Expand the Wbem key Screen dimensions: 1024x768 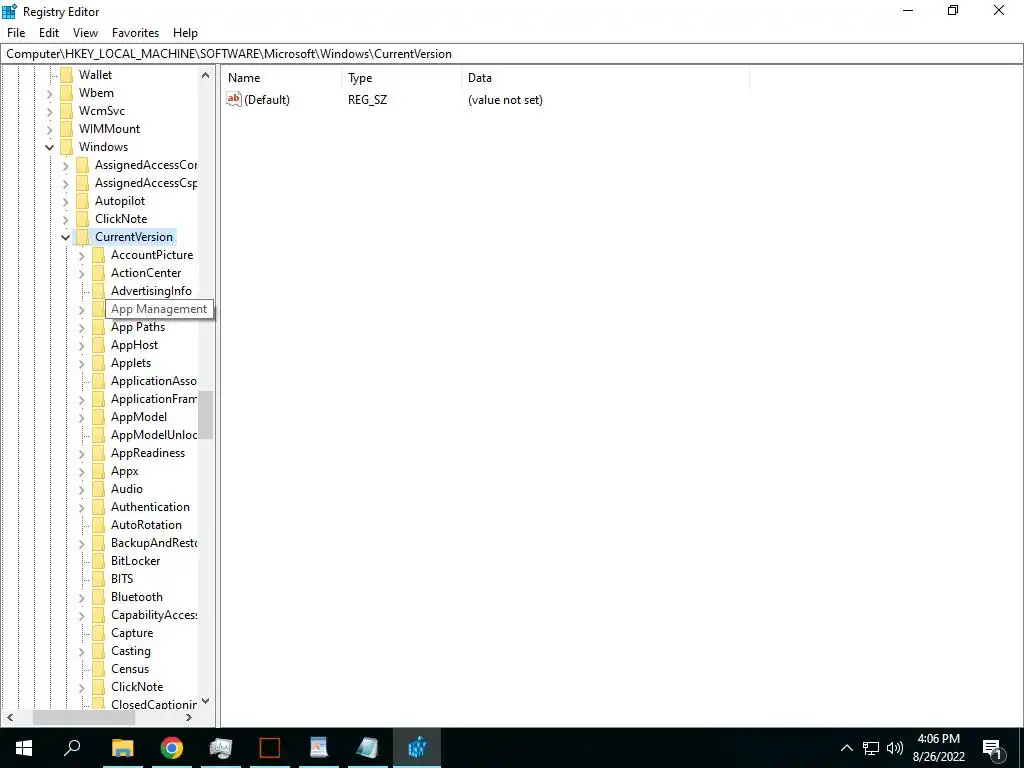[50, 93]
